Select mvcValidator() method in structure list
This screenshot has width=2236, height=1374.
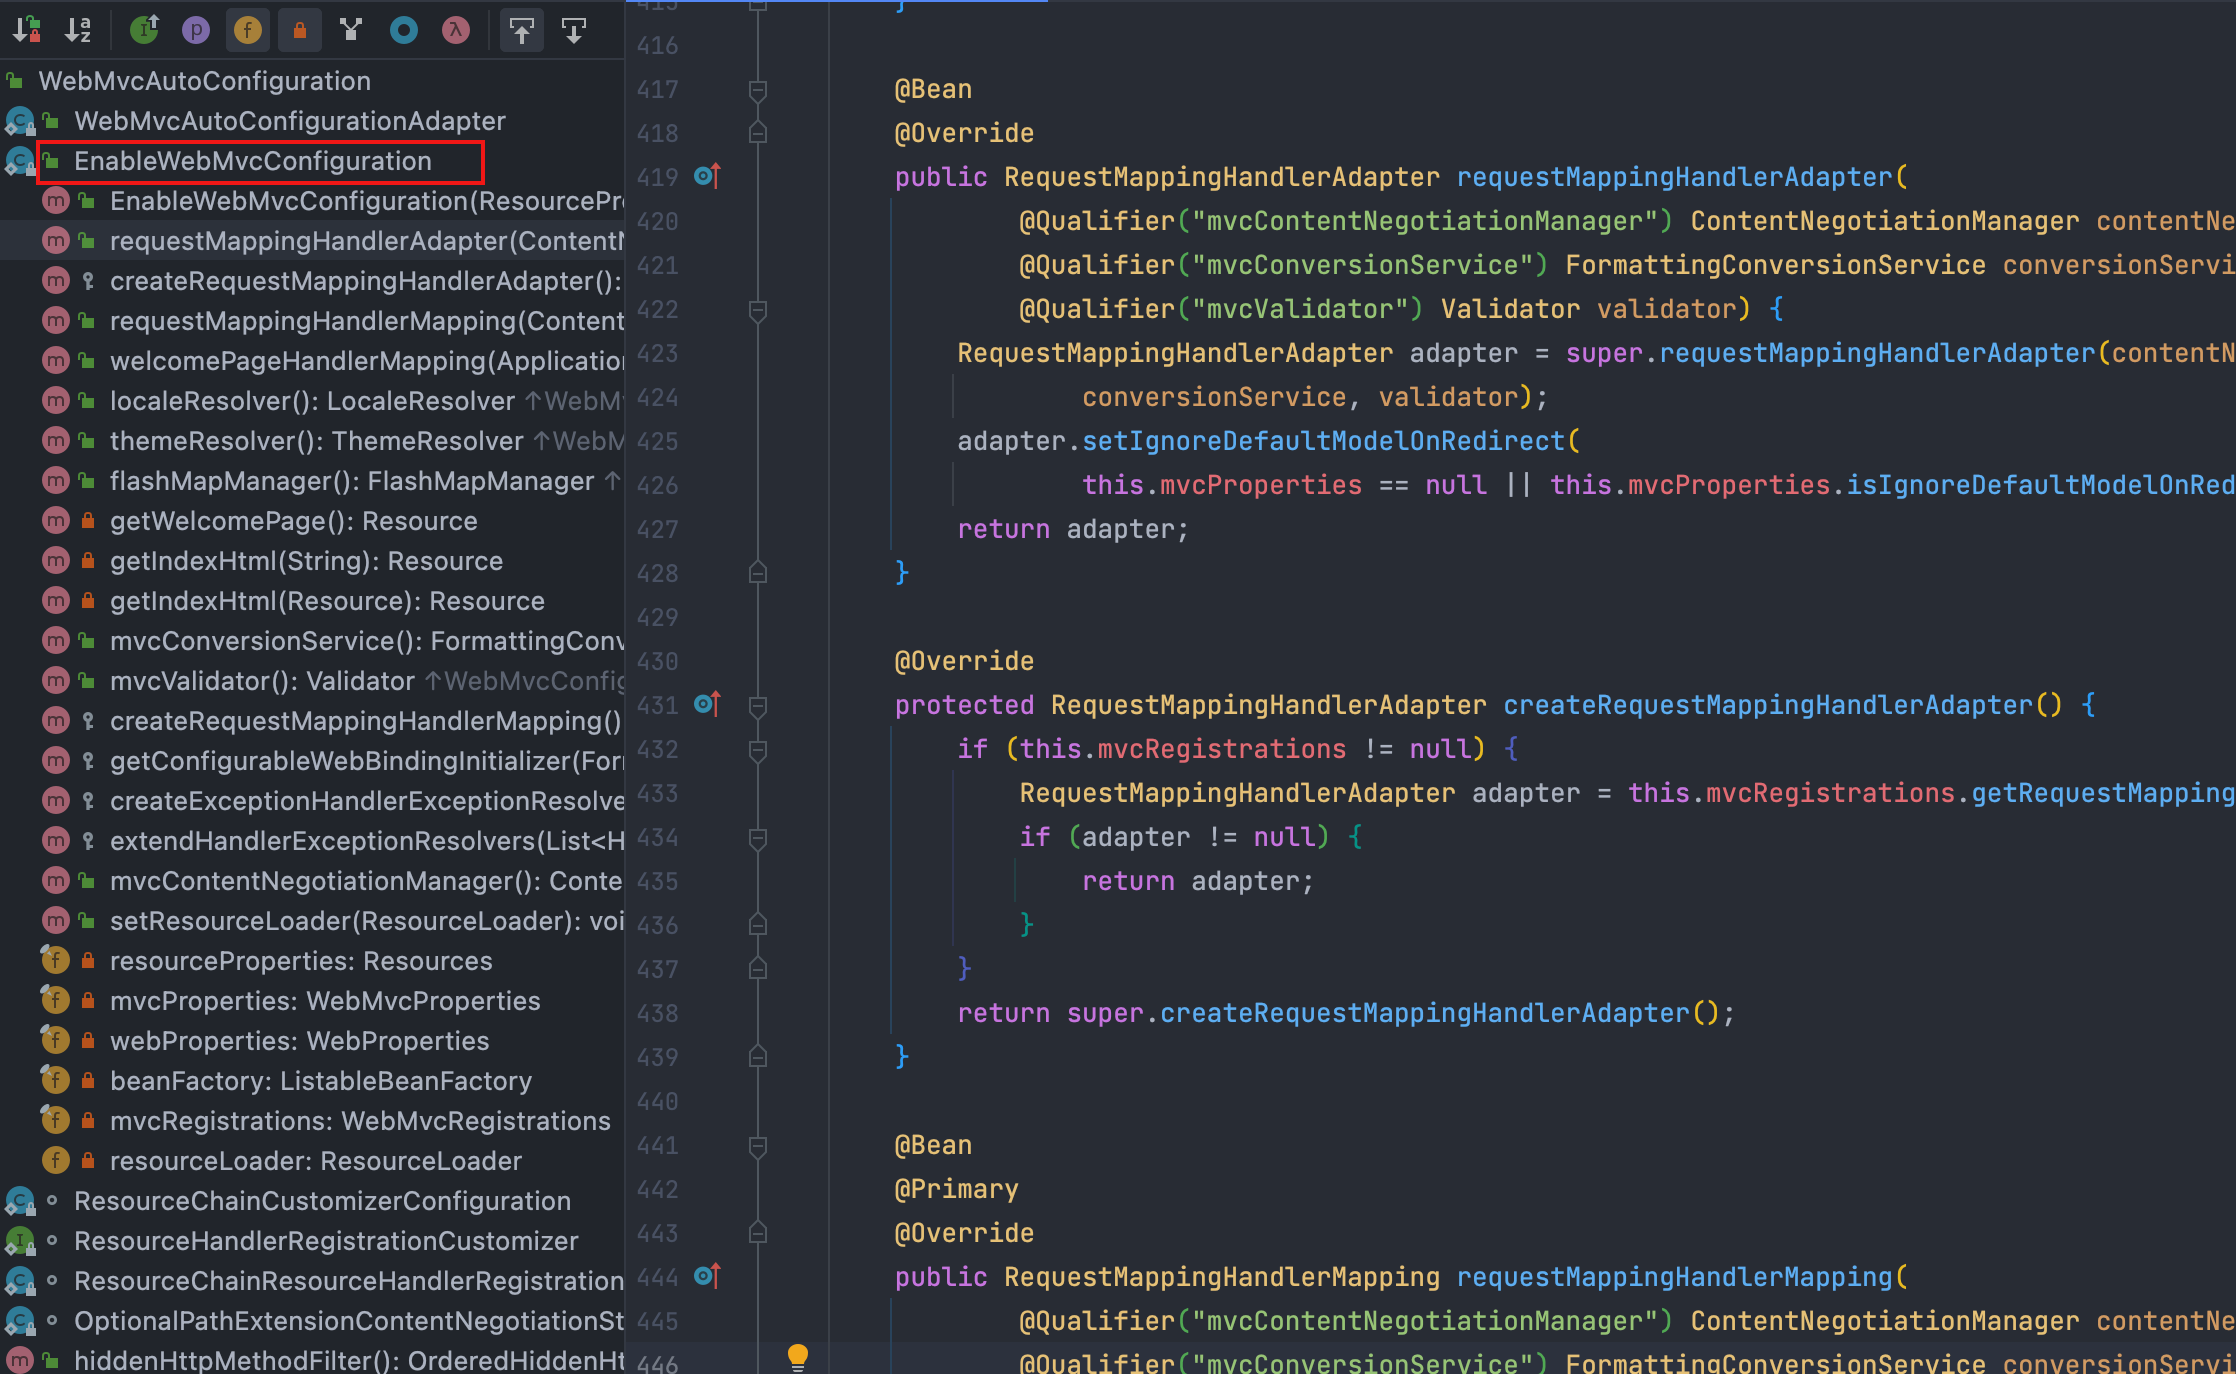(260, 681)
